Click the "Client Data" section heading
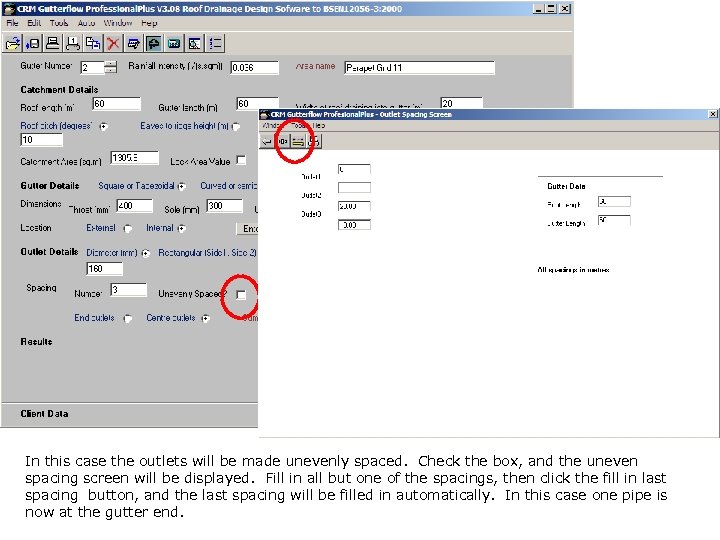Screen dimensions: 720x540 [x=44, y=414]
